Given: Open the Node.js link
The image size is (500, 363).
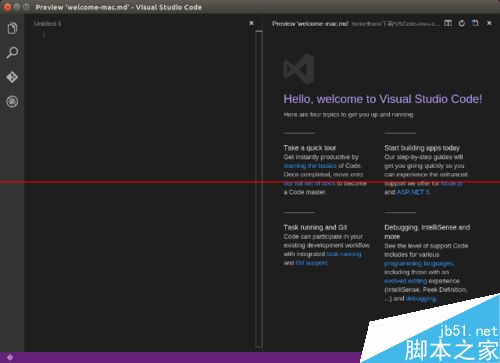Looking at the screenshot, I should [452, 183].
